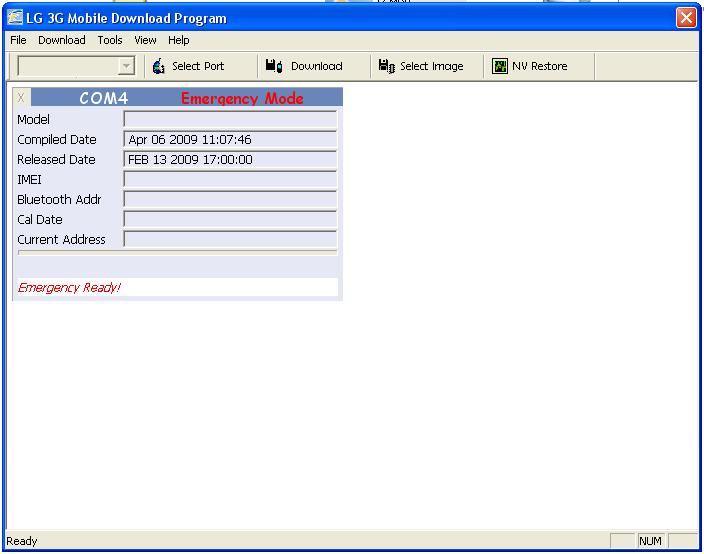
Task: Click the window title 'LG 3G Mobile Download Program'
Action: (126, 18)
